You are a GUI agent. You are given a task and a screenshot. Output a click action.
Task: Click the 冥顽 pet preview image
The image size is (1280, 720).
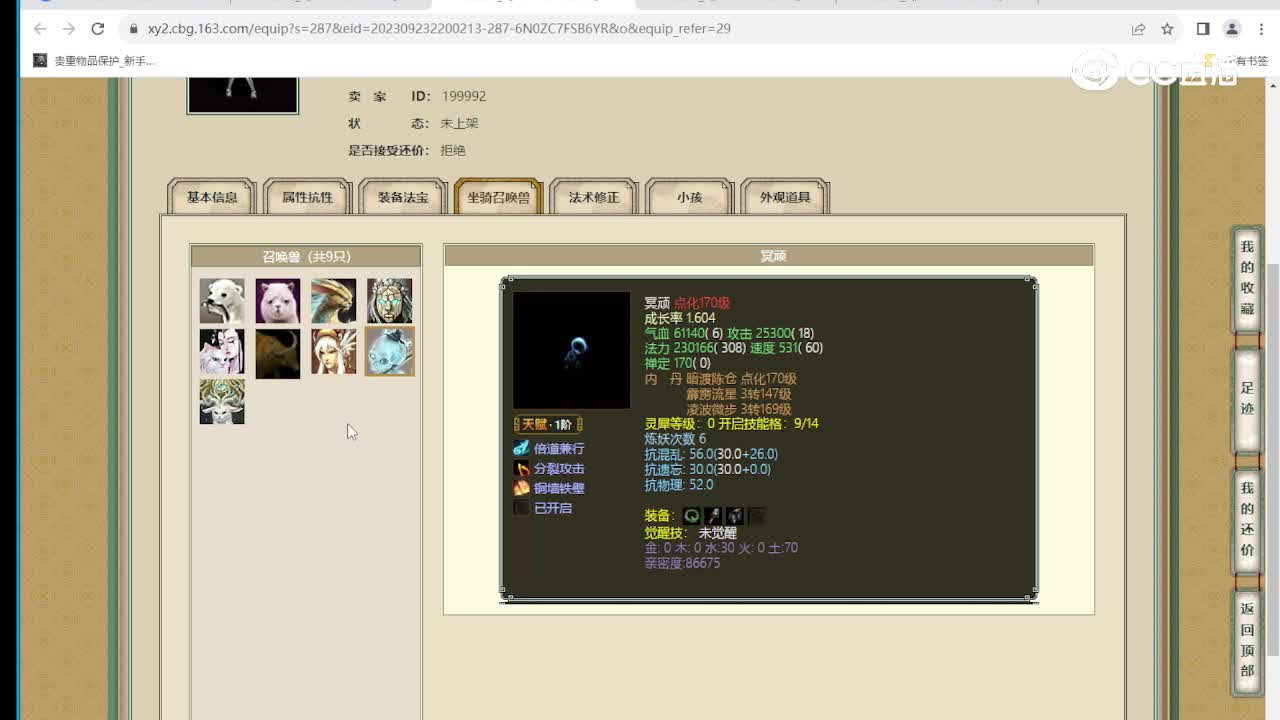point(572,350)
